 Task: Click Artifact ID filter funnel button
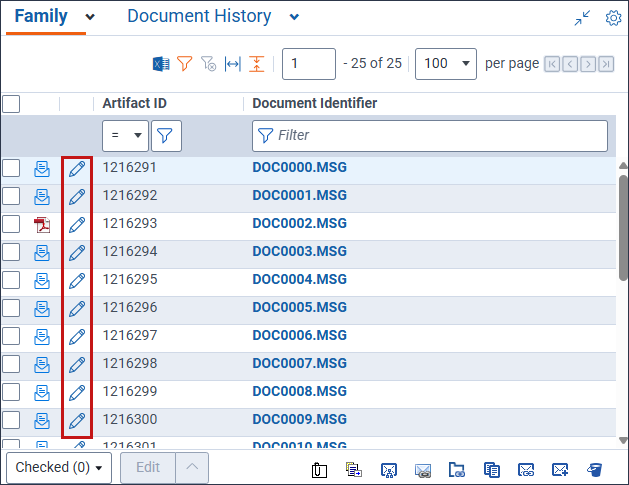pyautogui.click(x=166, y=136)
